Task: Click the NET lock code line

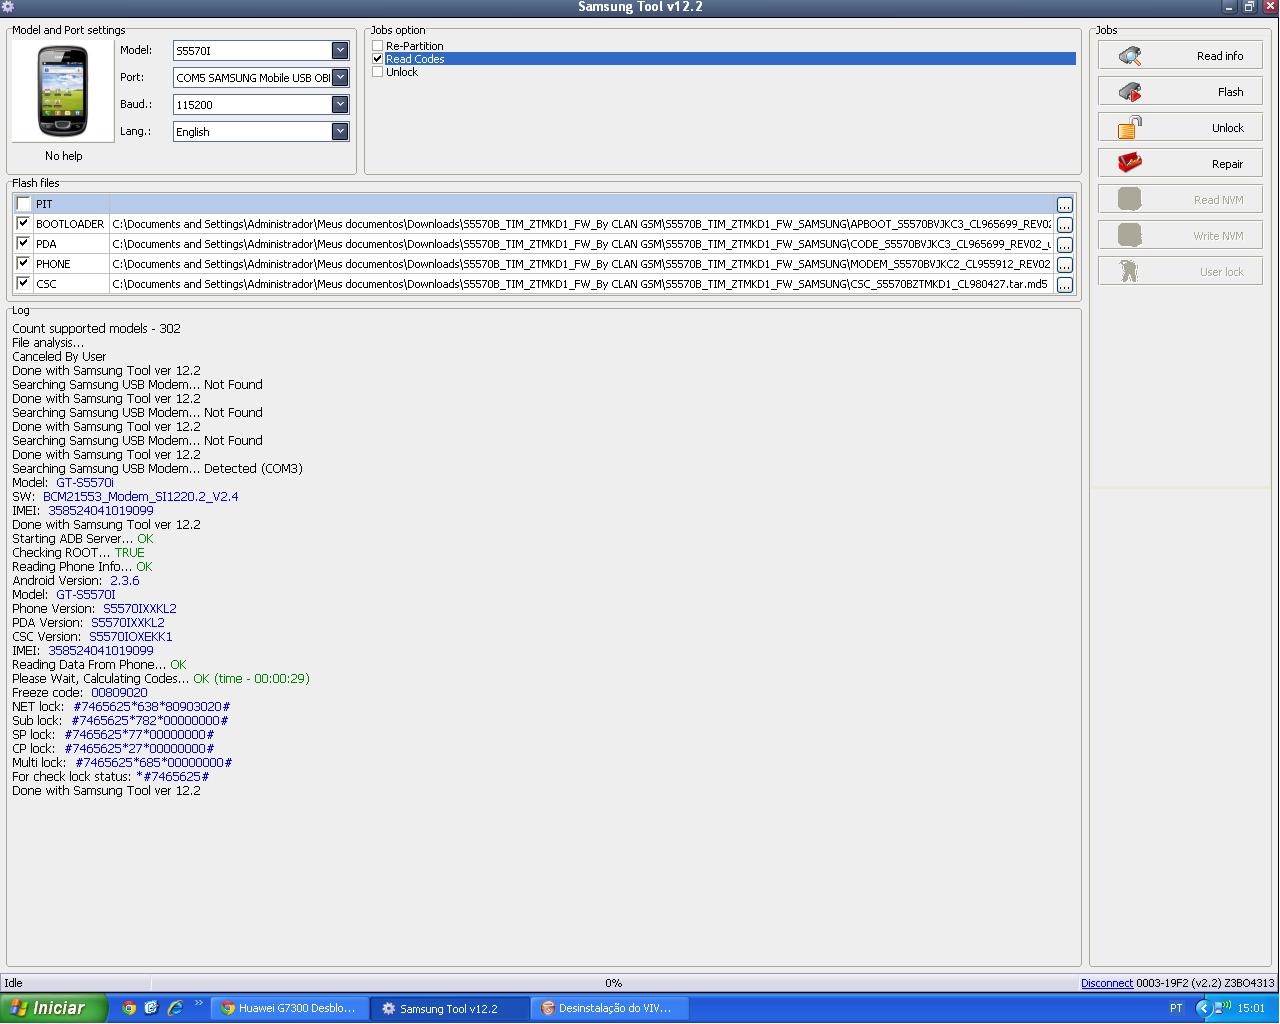Action: pos(121,706)
